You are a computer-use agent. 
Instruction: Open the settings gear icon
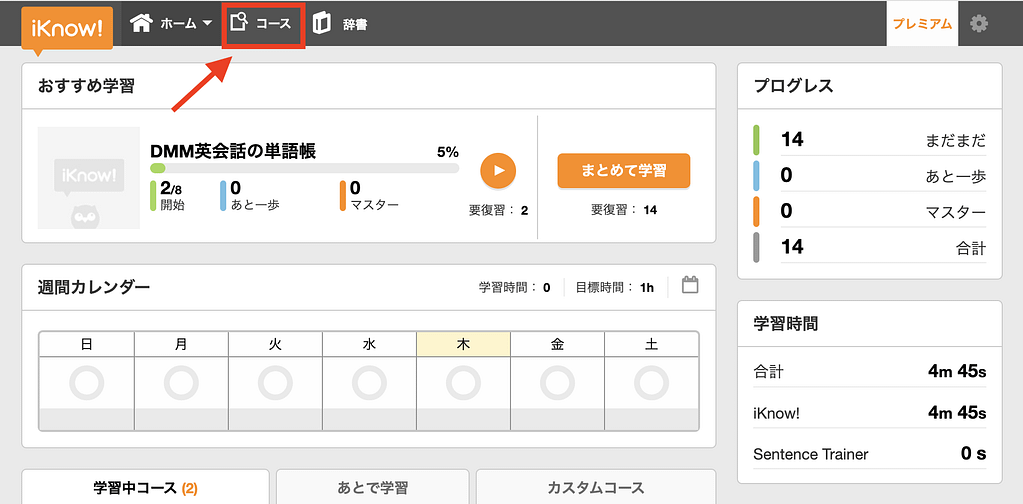[979, 23]
